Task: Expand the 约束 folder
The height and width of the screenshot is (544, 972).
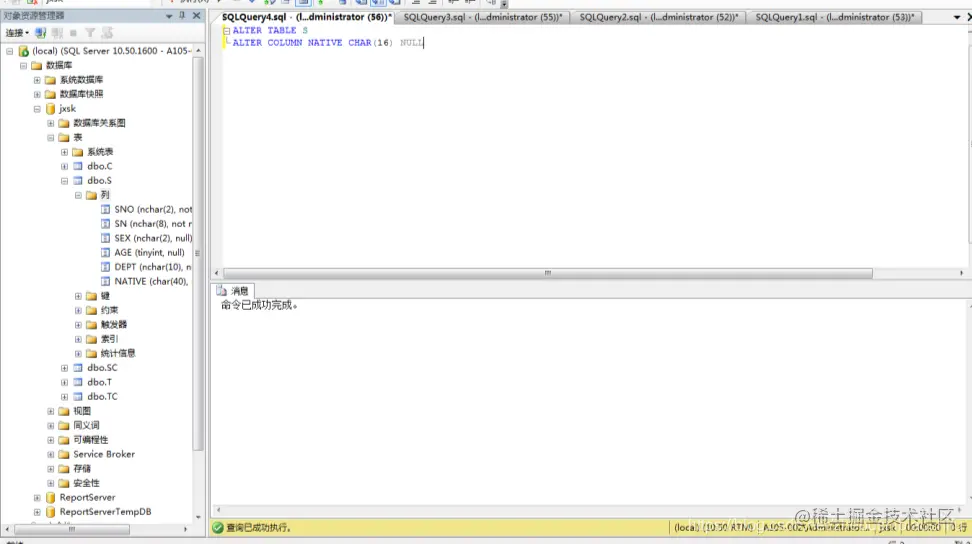Action: pos(78,310)
